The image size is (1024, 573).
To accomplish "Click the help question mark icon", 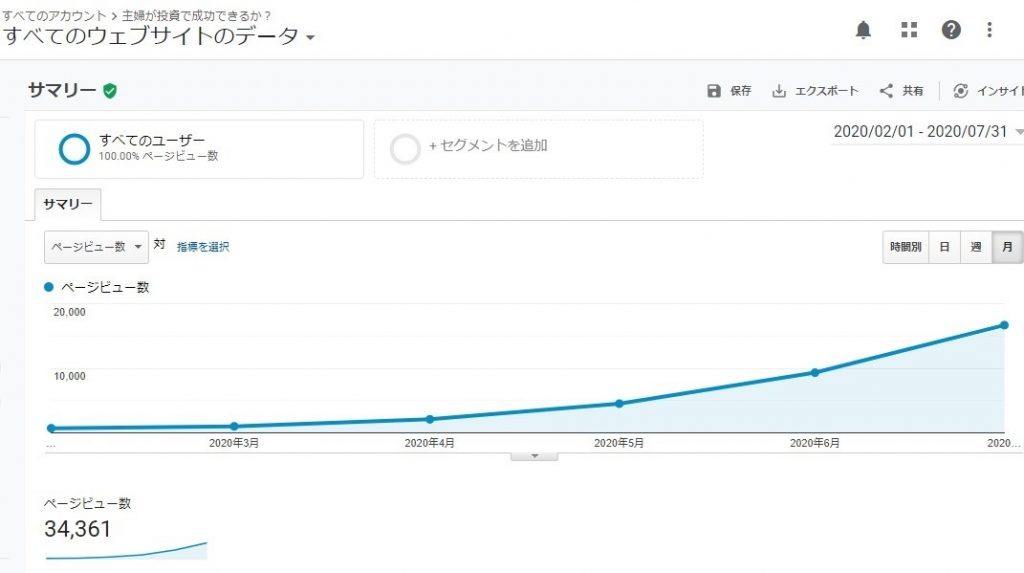I will click(951, 29).
